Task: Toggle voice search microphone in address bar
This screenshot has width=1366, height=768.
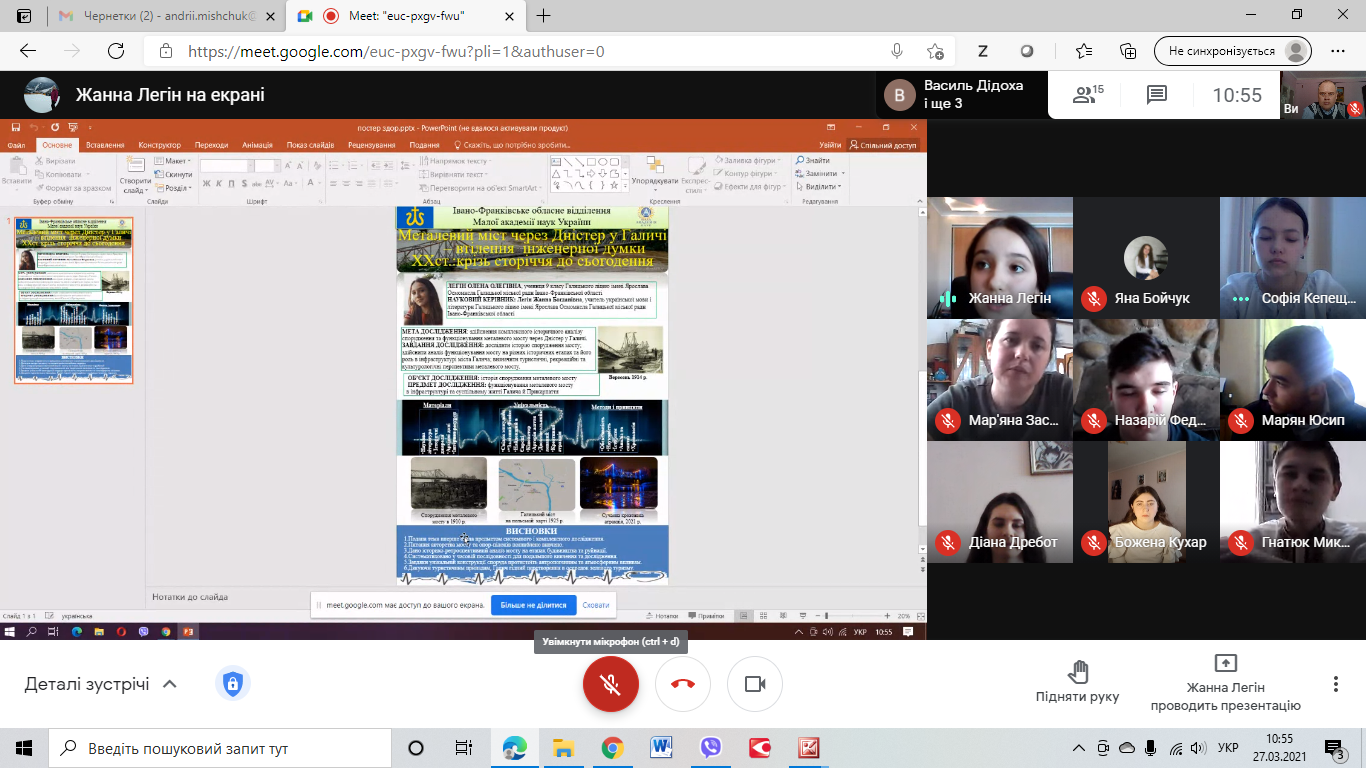Action: 897,51
